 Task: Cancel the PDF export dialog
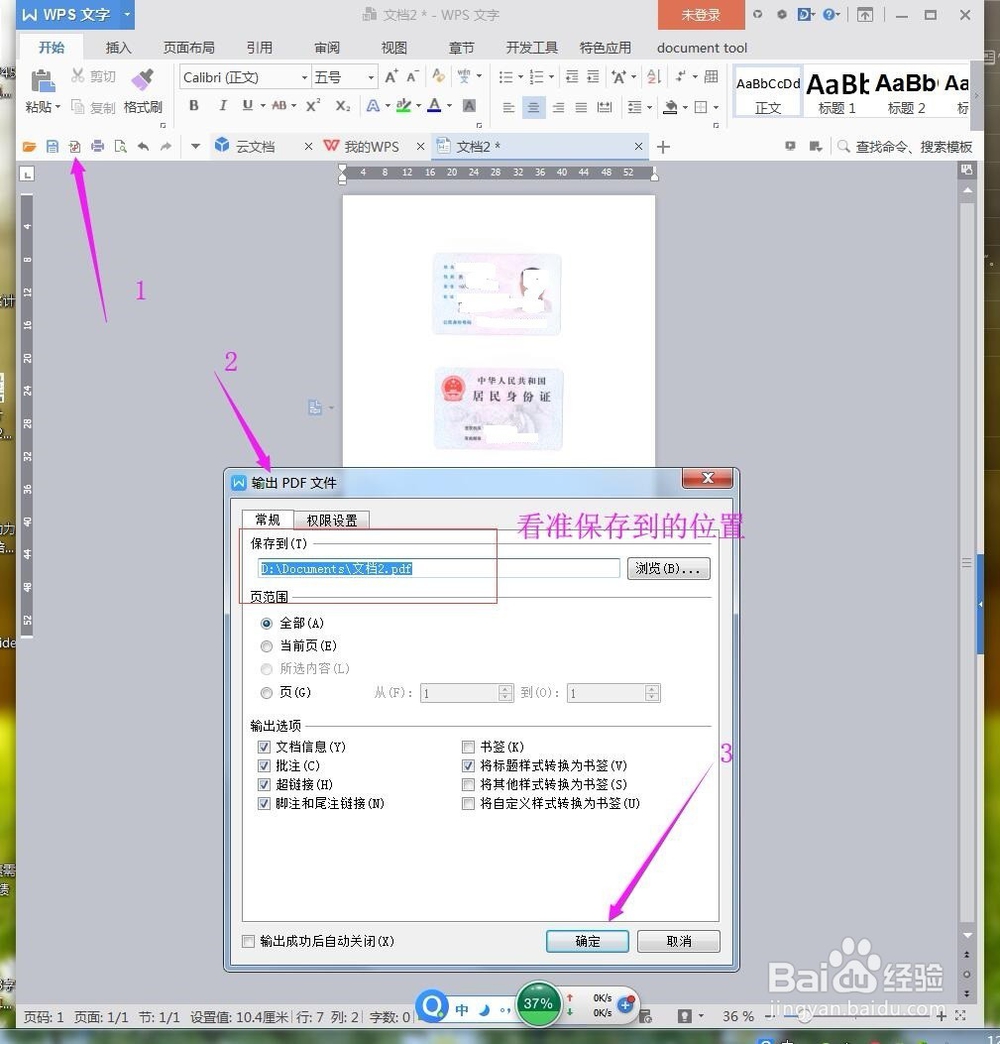678,941
